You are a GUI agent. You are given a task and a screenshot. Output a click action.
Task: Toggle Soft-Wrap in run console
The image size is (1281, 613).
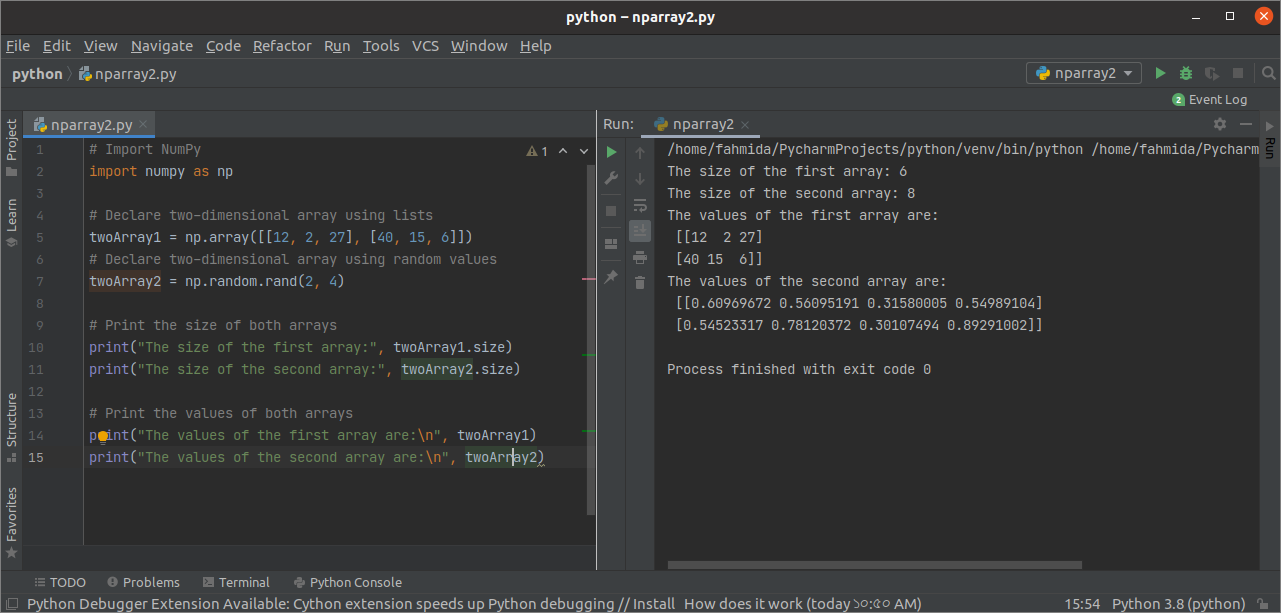(640, 203)
